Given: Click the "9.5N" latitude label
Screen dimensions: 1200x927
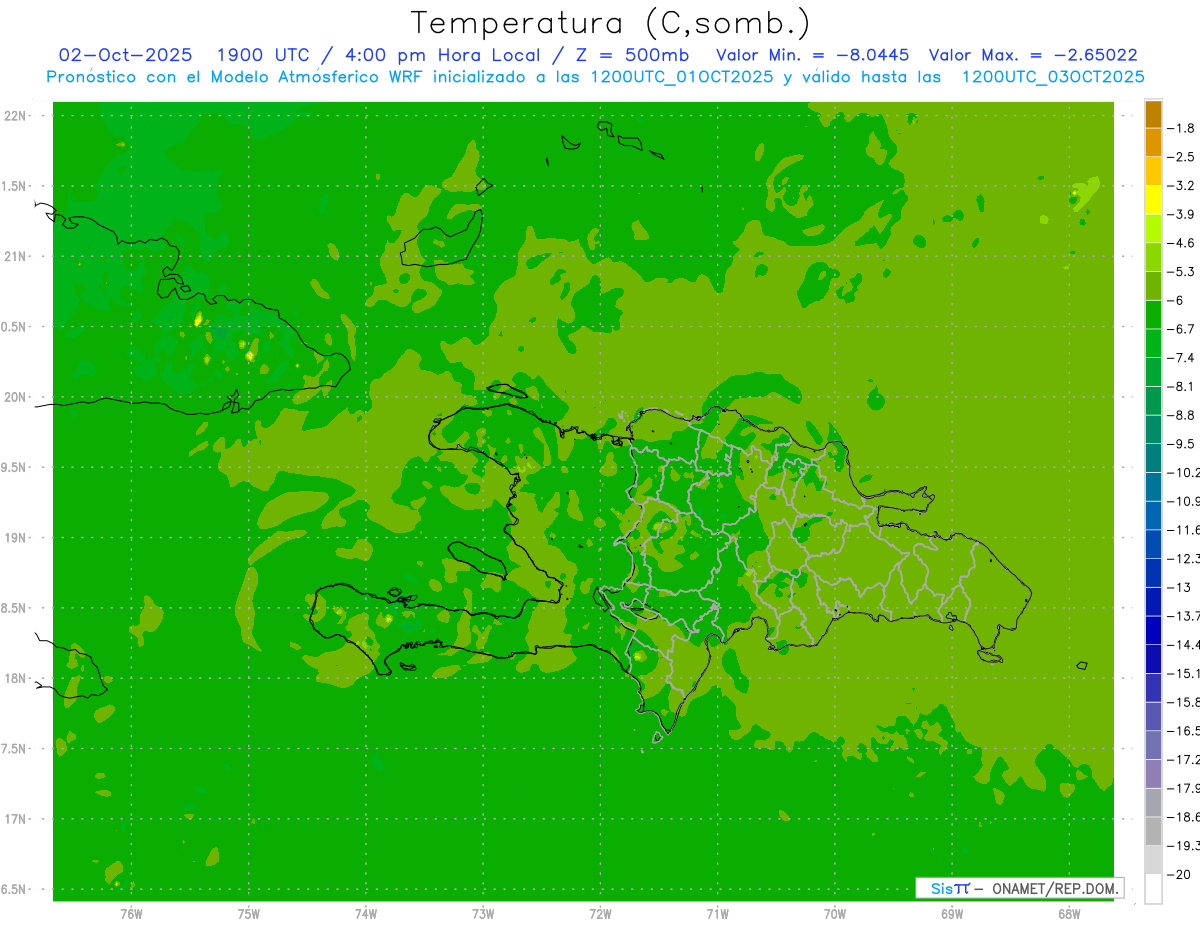Looking at the screenshot, I should 15,467.
